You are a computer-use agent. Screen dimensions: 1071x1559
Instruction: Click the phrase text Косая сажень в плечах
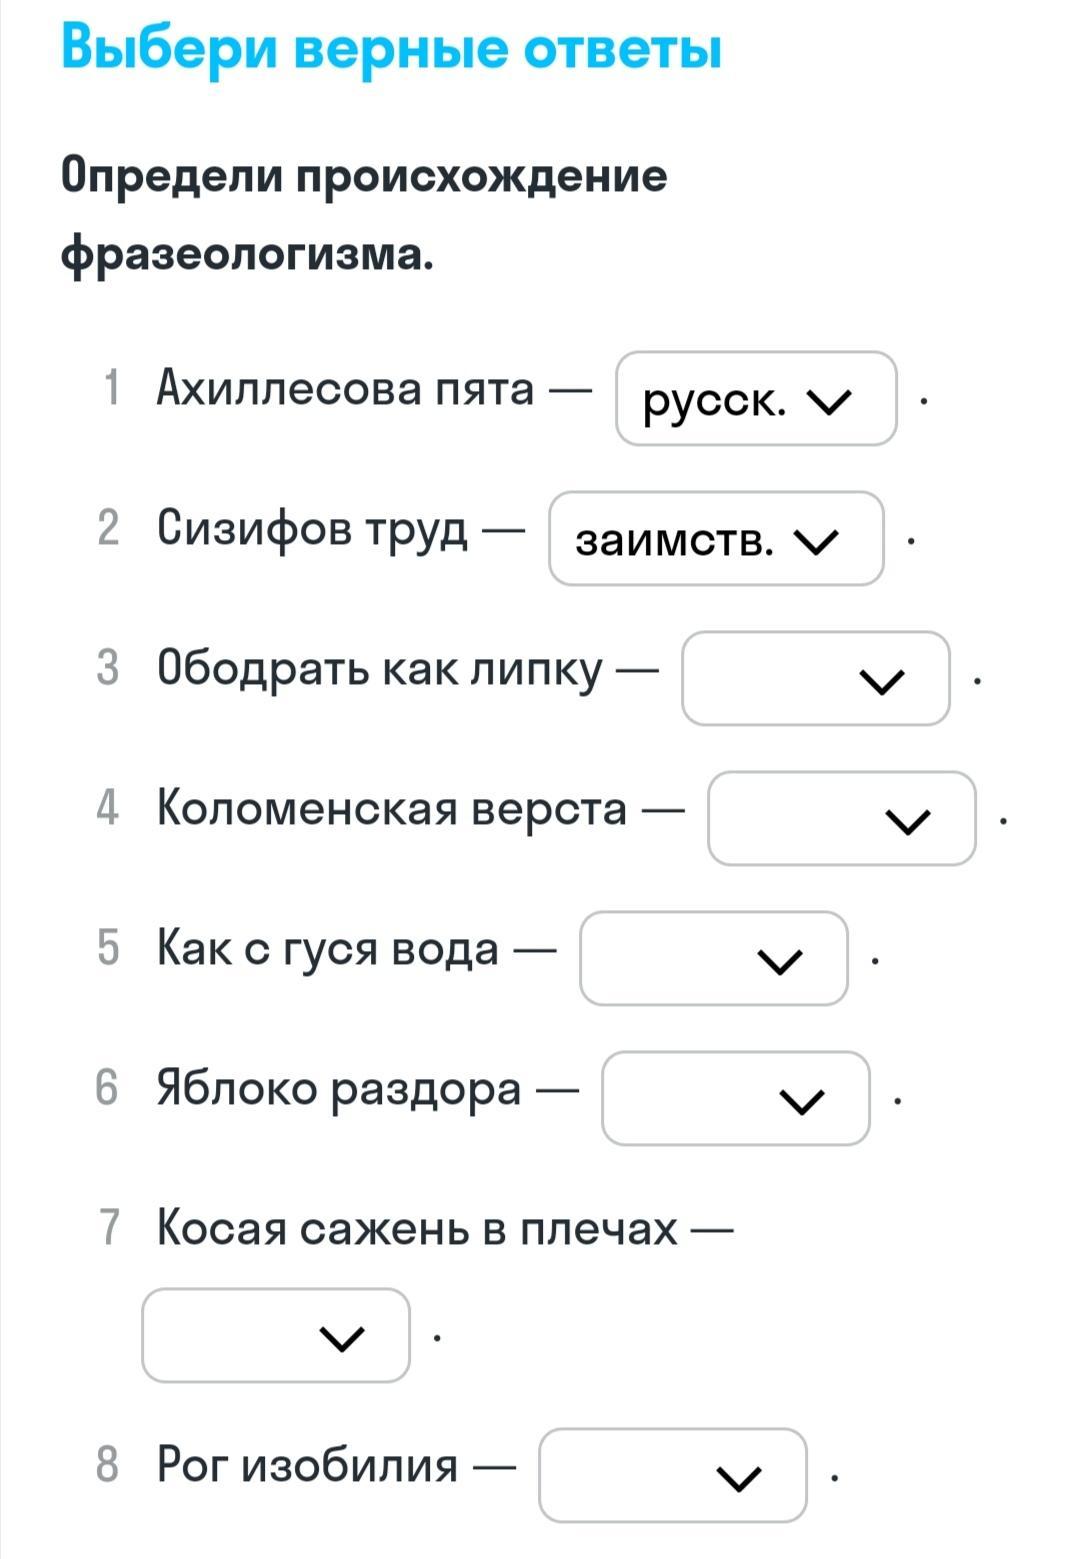(416, 1228)
